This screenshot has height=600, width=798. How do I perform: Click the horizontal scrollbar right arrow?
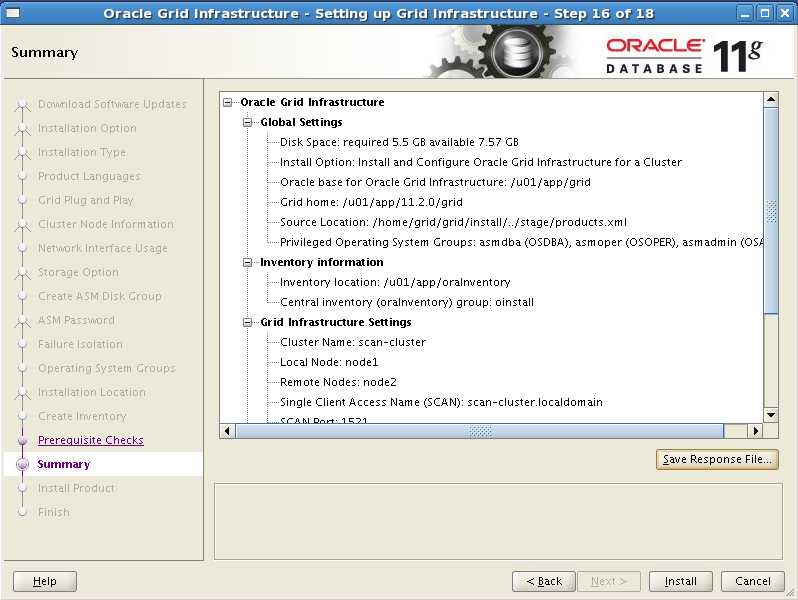point(756,431)
